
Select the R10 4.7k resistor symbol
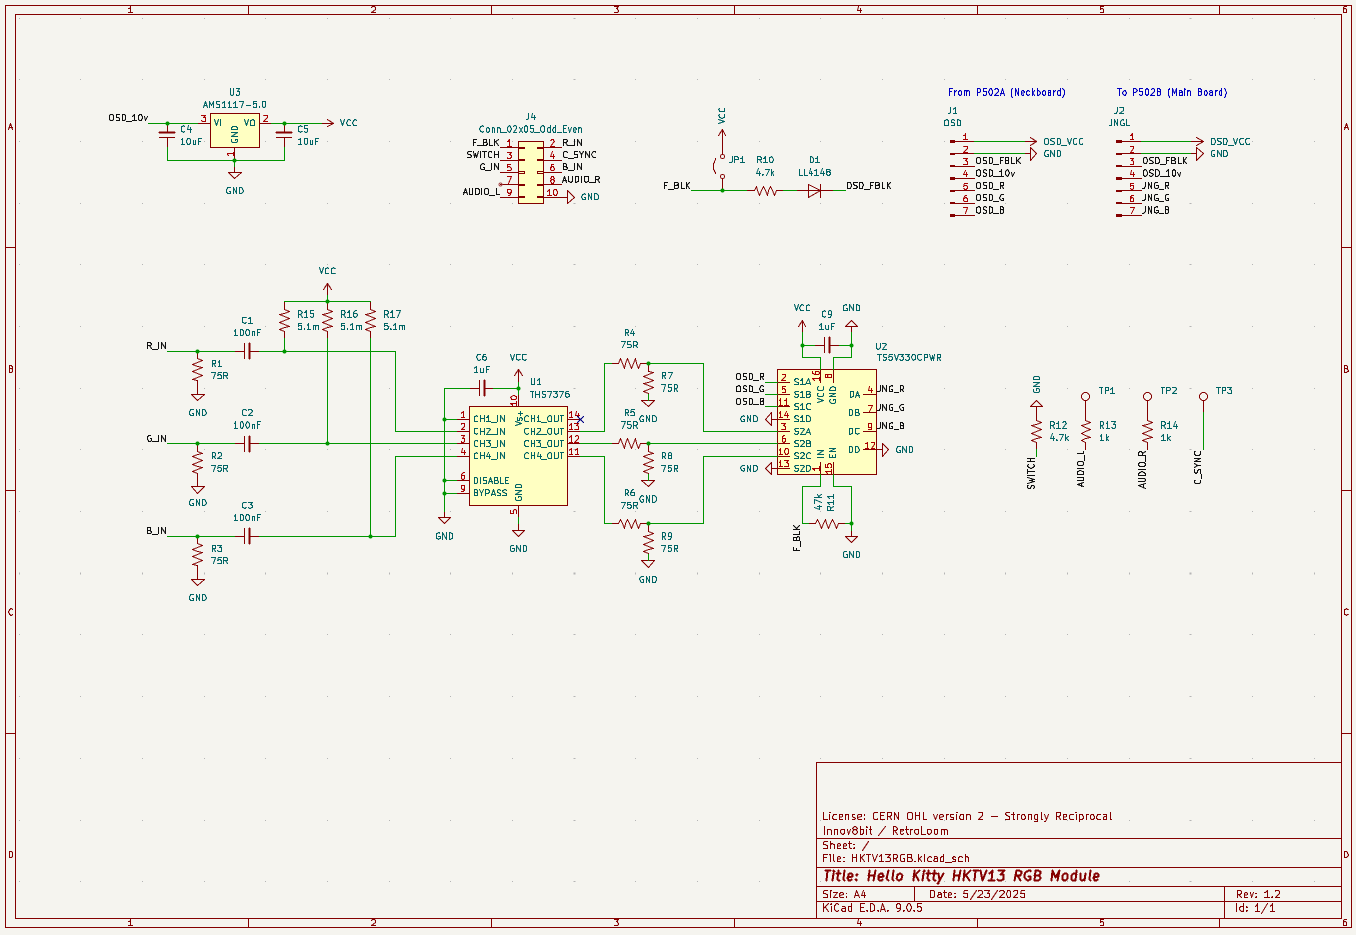pyautogui.click(x=766, y=191)
